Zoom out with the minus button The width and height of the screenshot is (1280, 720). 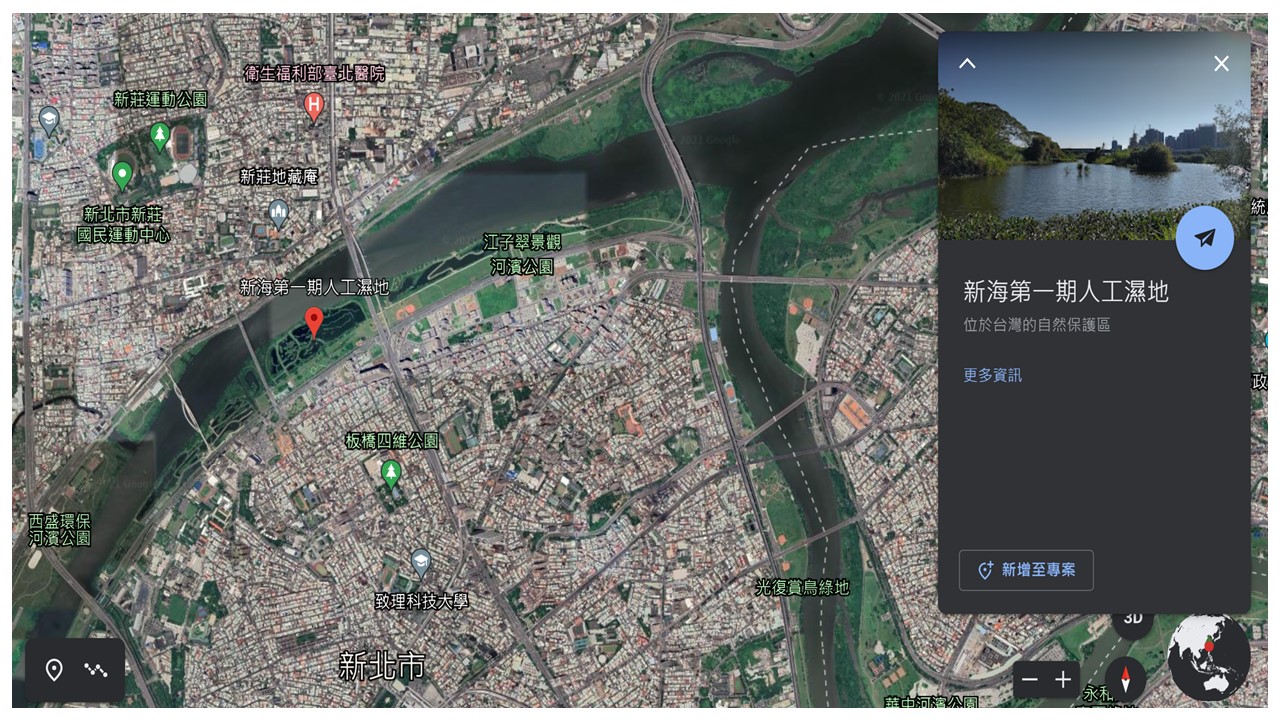point(1030,680)
